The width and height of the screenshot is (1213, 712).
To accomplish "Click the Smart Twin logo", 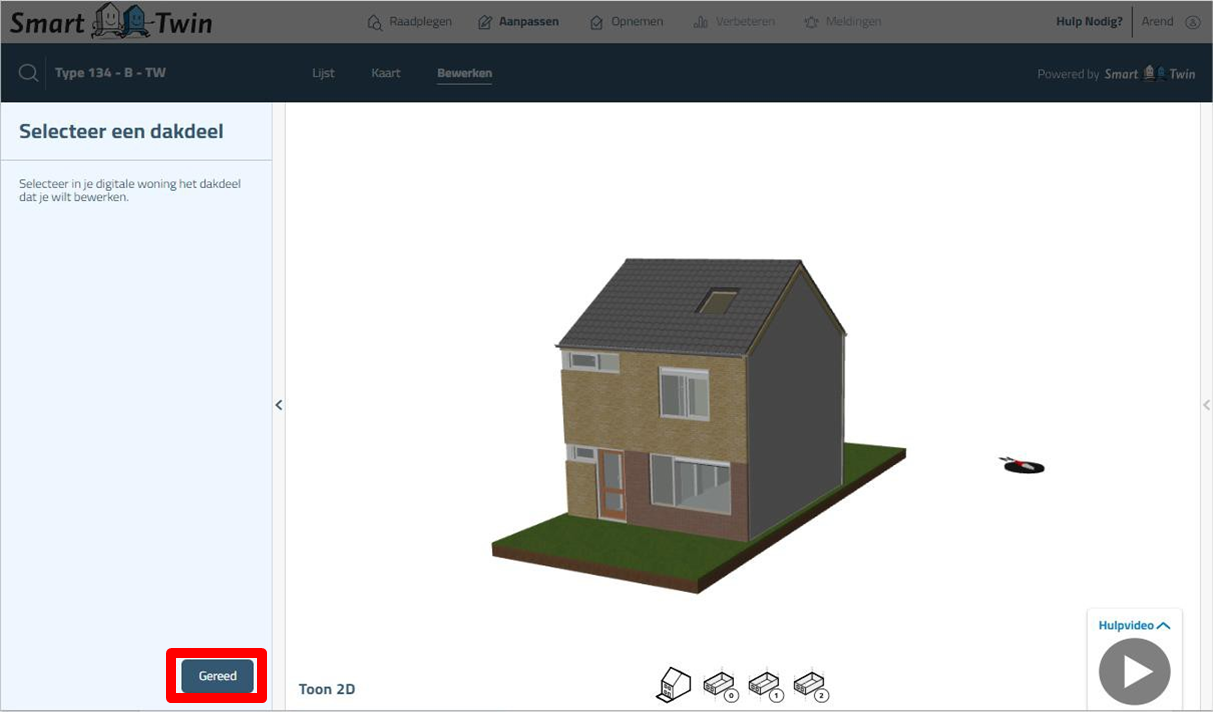I will pos(111,22).
